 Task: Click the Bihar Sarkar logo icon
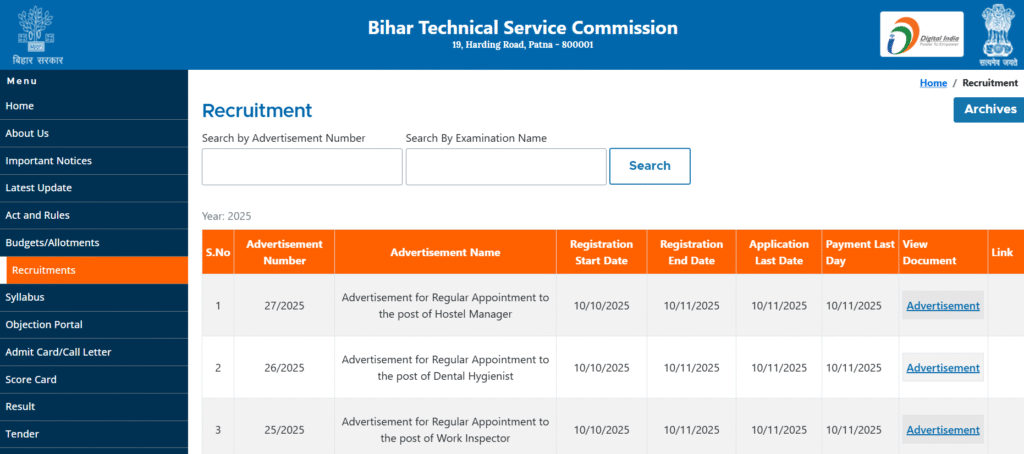tap(37, 33)
